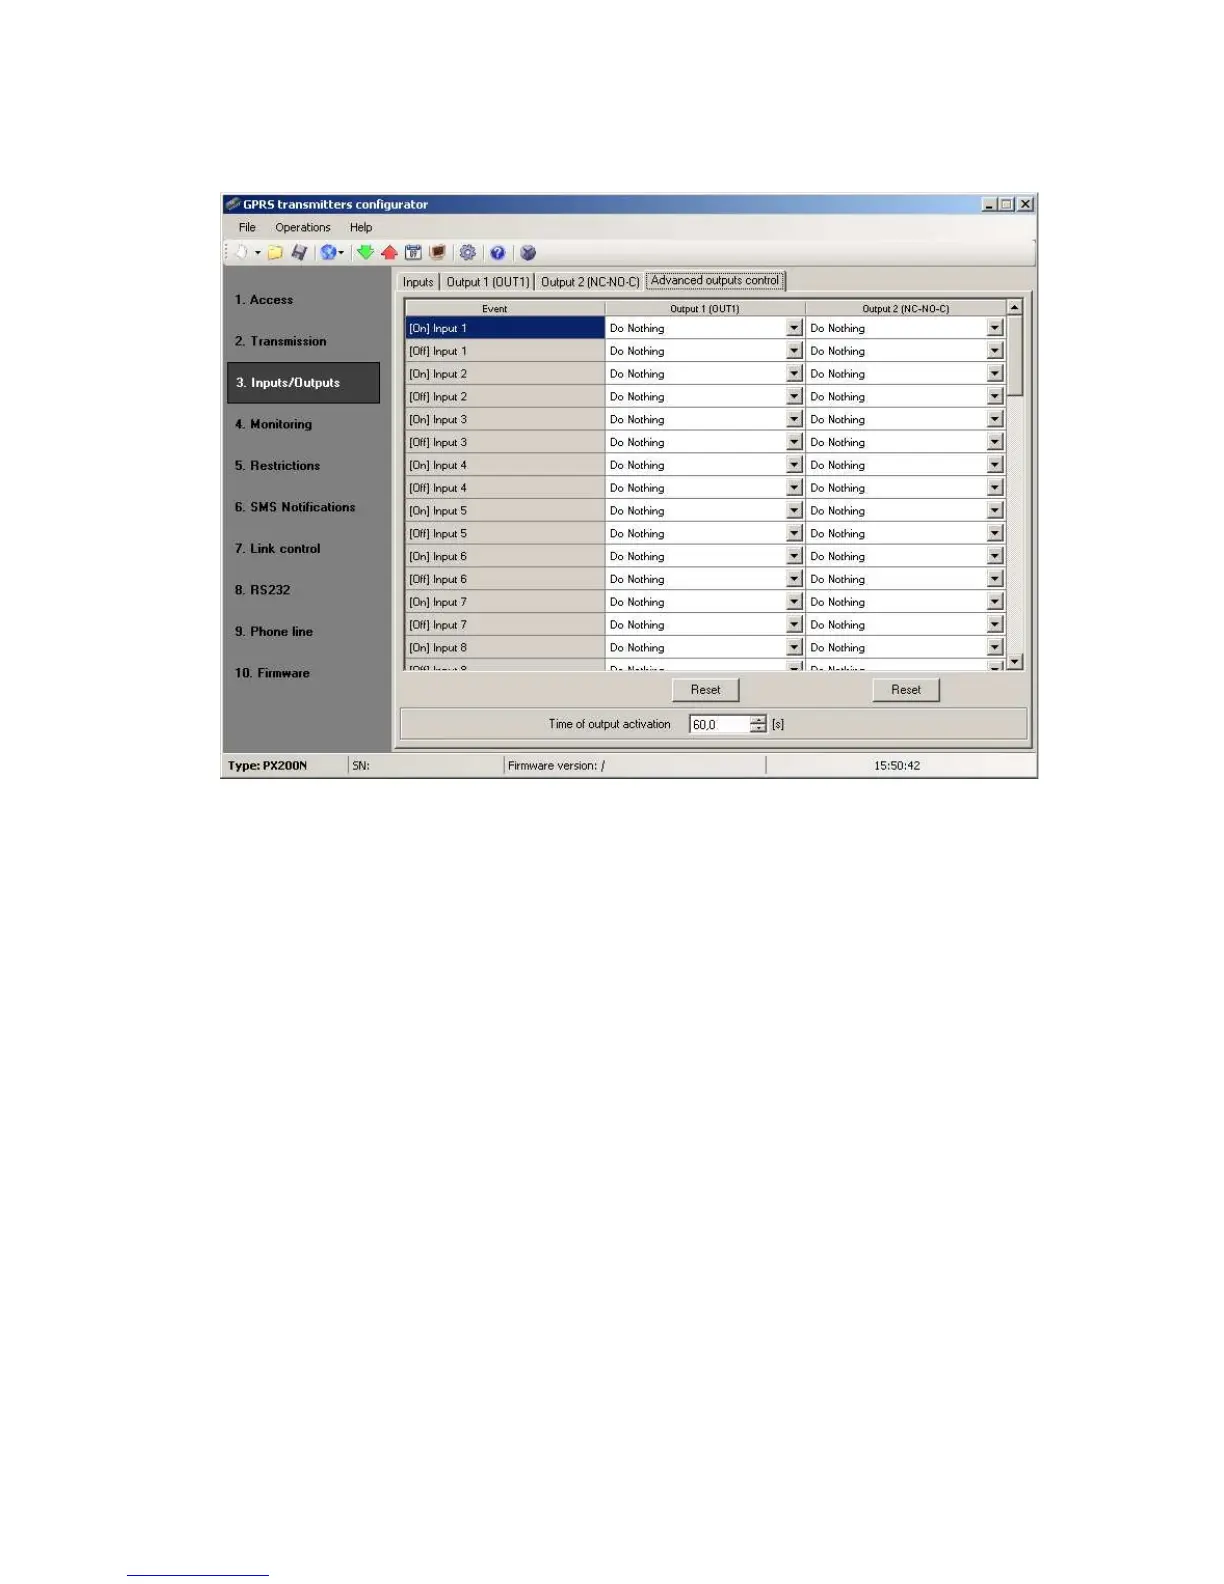This screenshot has width=1224, height=1584.
Task: Go to 4. Monitoring section
Action: click(273, 424)
